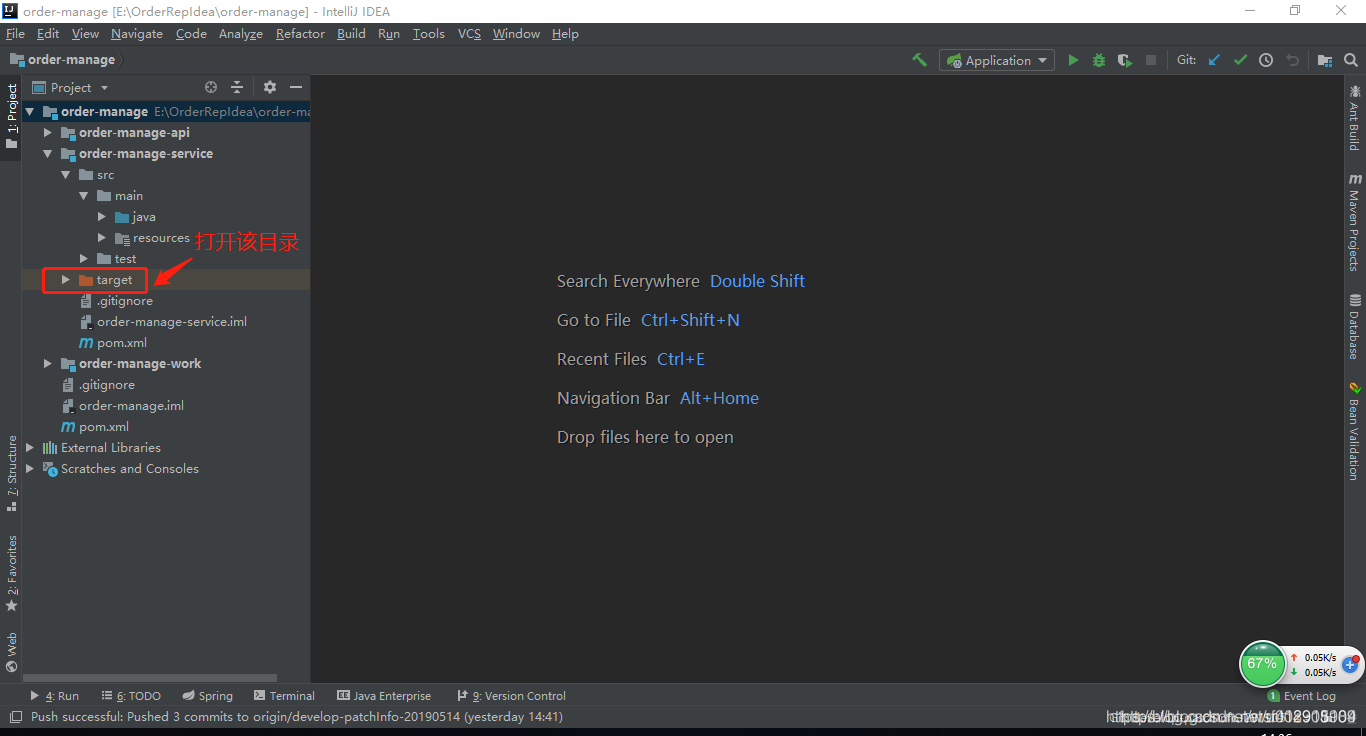Open the Navigate menu
The image size is (1366, 736).
[x=137, y=34]
